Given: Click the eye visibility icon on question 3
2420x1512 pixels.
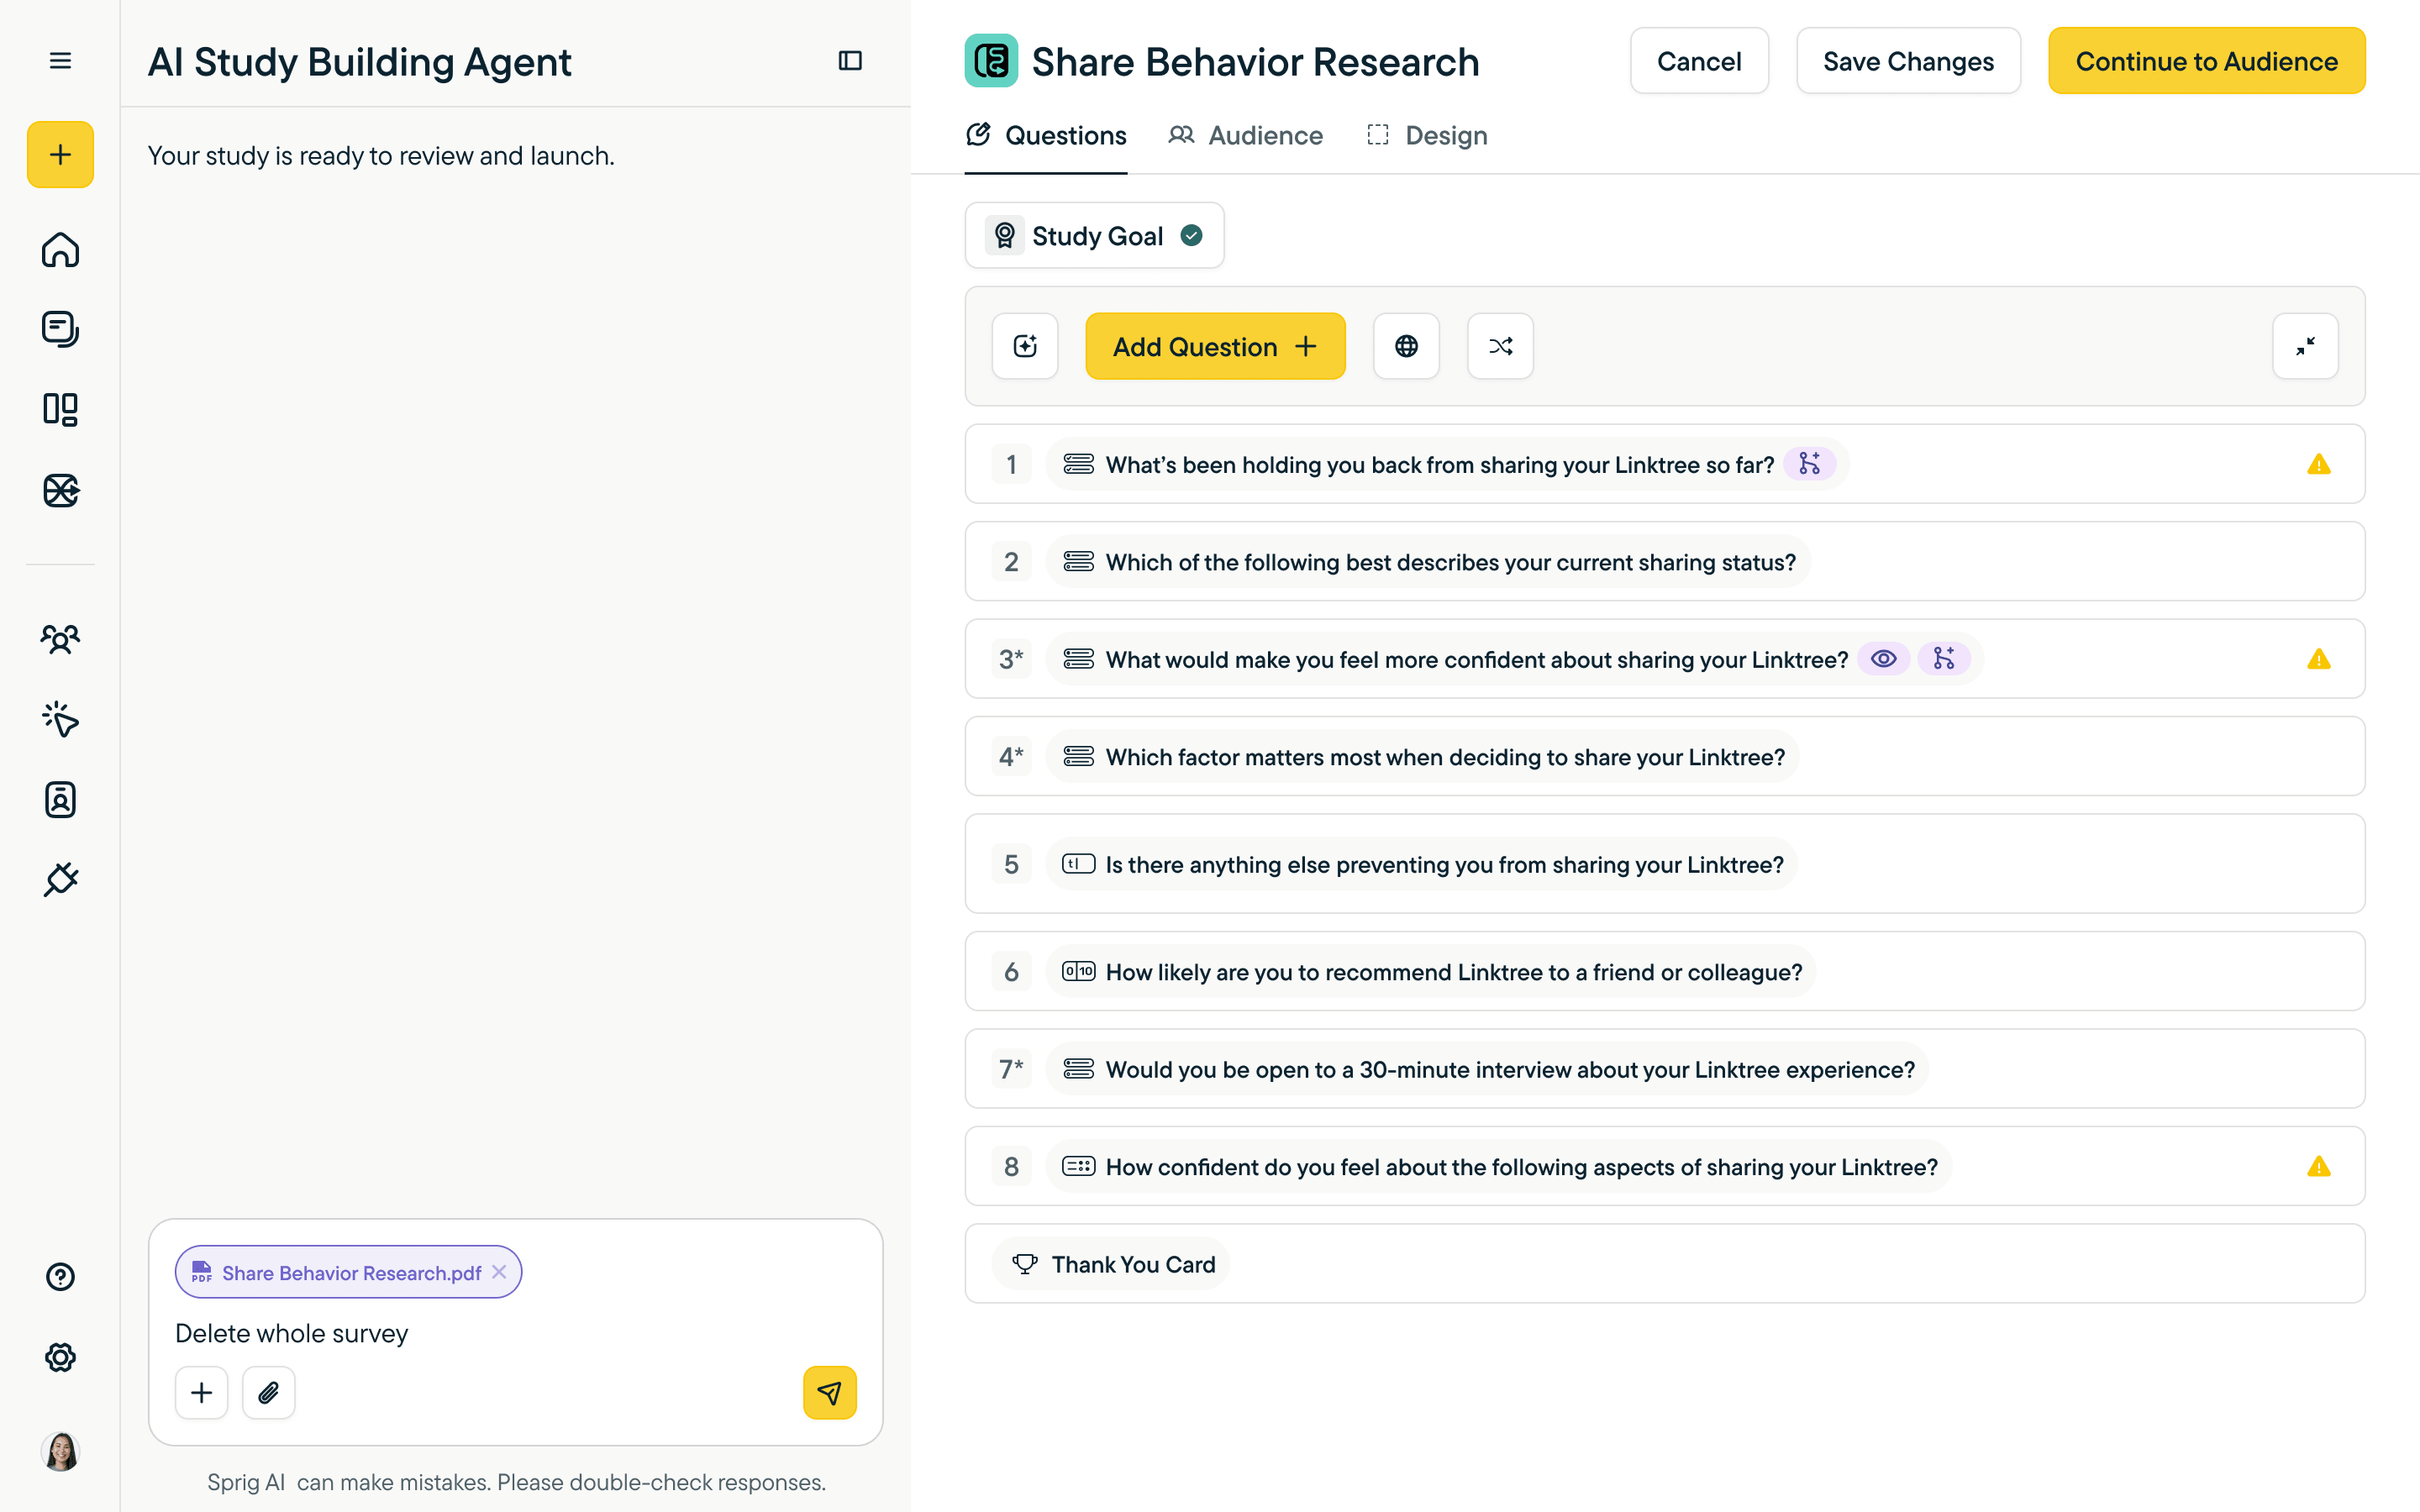Looking at the screenshot, I should 1884,659.
